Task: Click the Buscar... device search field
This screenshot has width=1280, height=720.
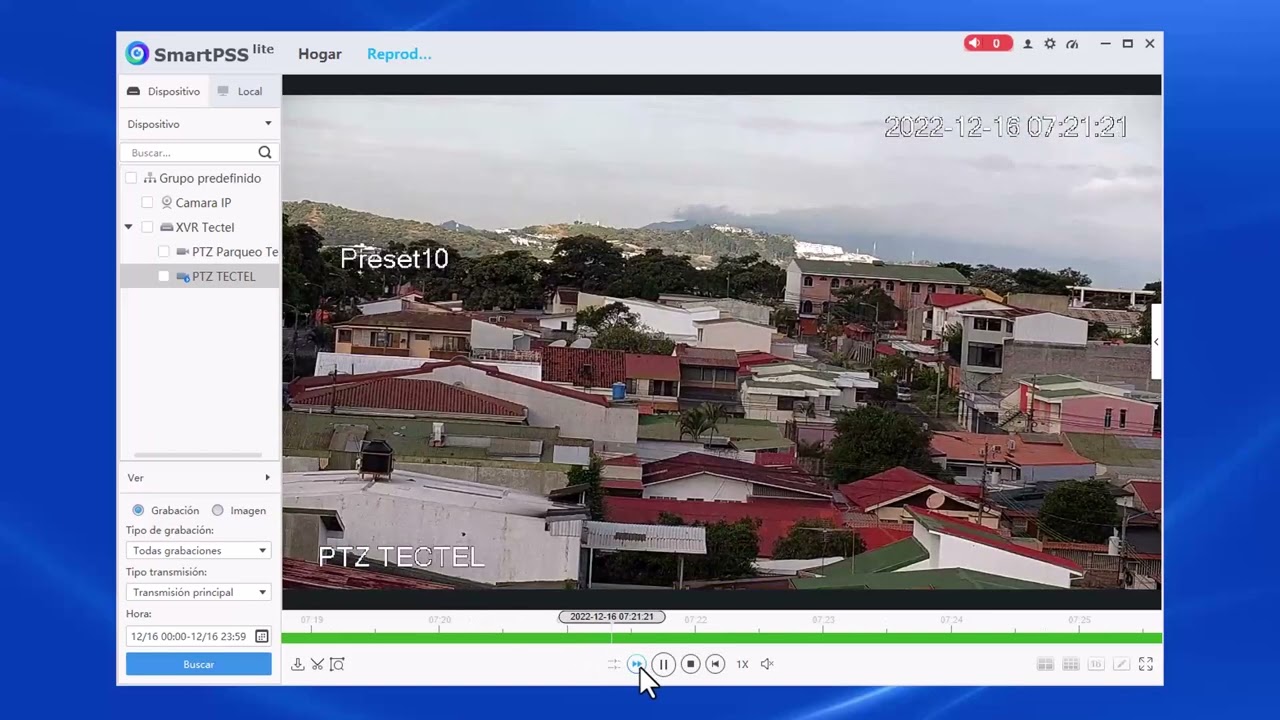Action: [190, 153]
